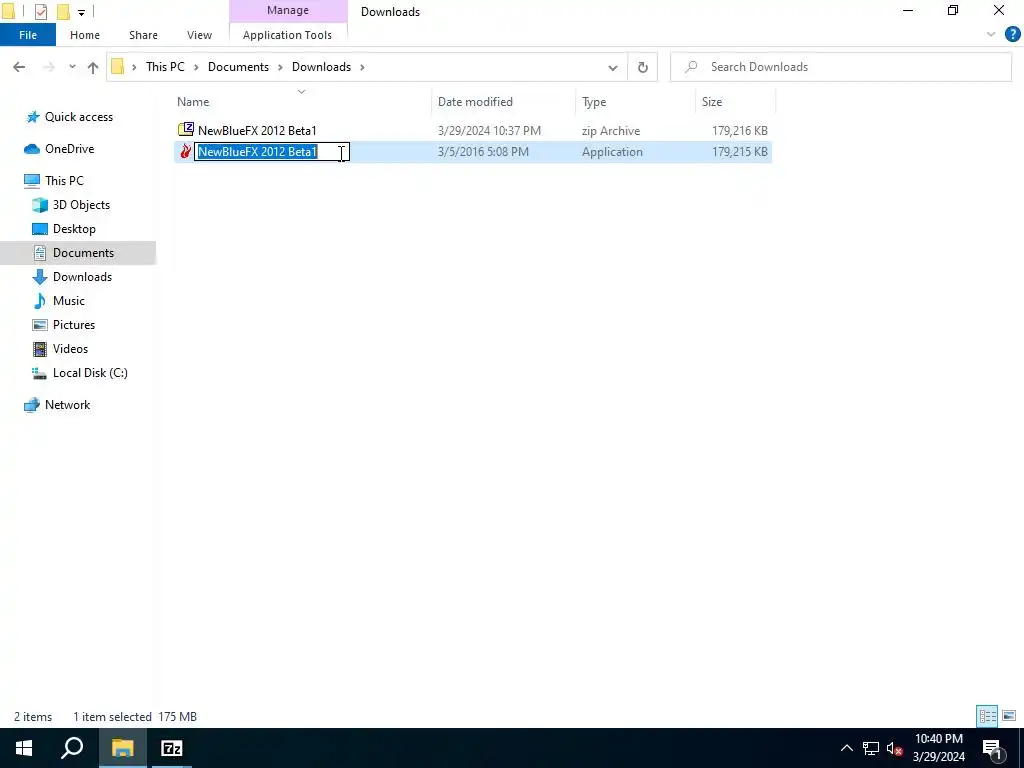Click the Search Downloads field
This screenshot has height=768, width=1024.
point(841,67)
